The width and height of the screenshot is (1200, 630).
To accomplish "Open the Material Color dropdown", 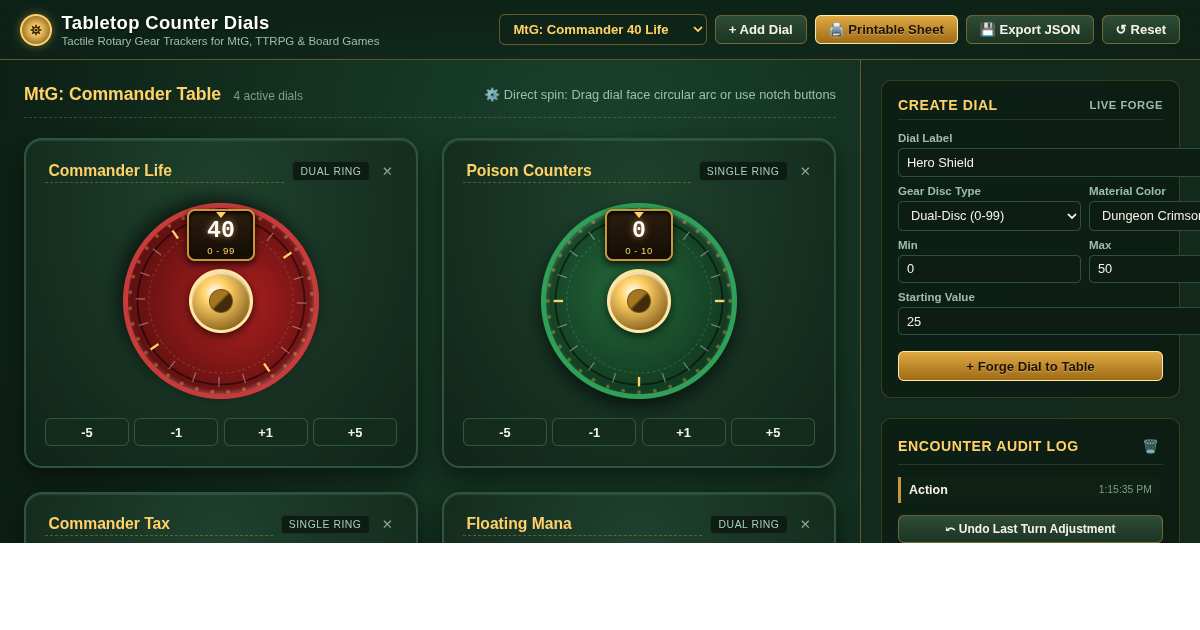I will point(1144,216).
